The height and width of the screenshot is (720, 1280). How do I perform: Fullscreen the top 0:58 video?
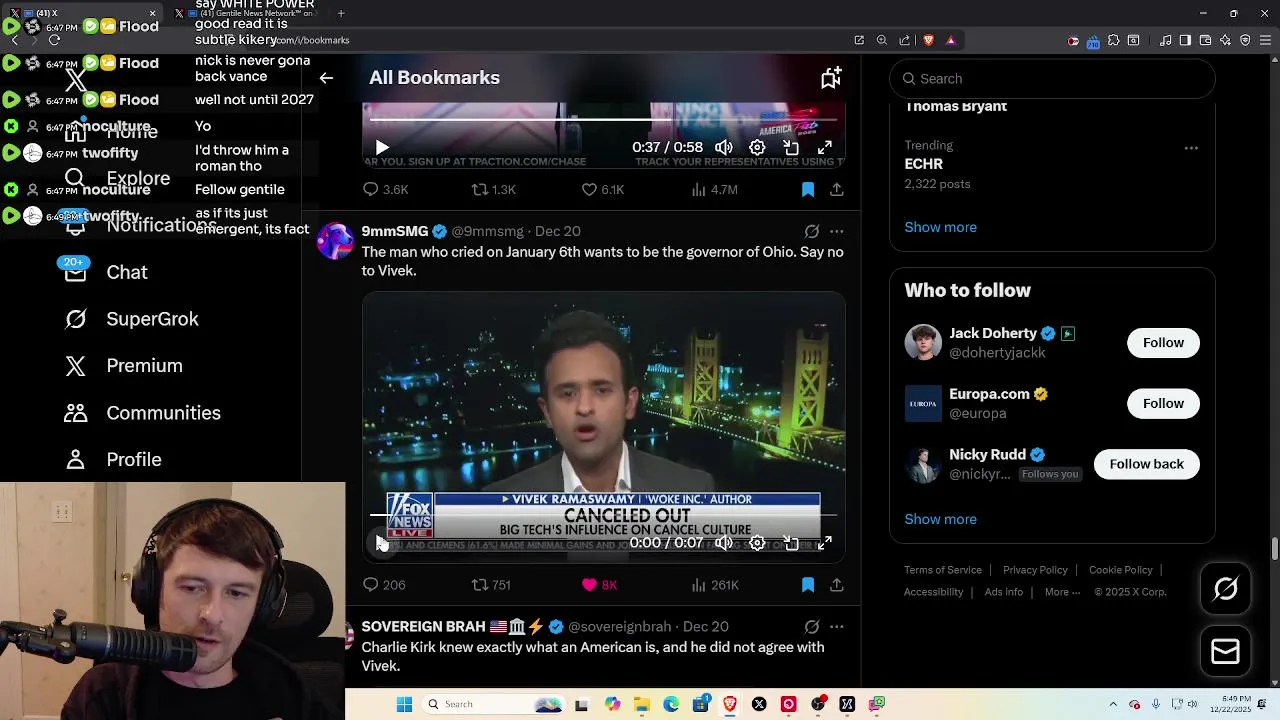pos(825,147)
